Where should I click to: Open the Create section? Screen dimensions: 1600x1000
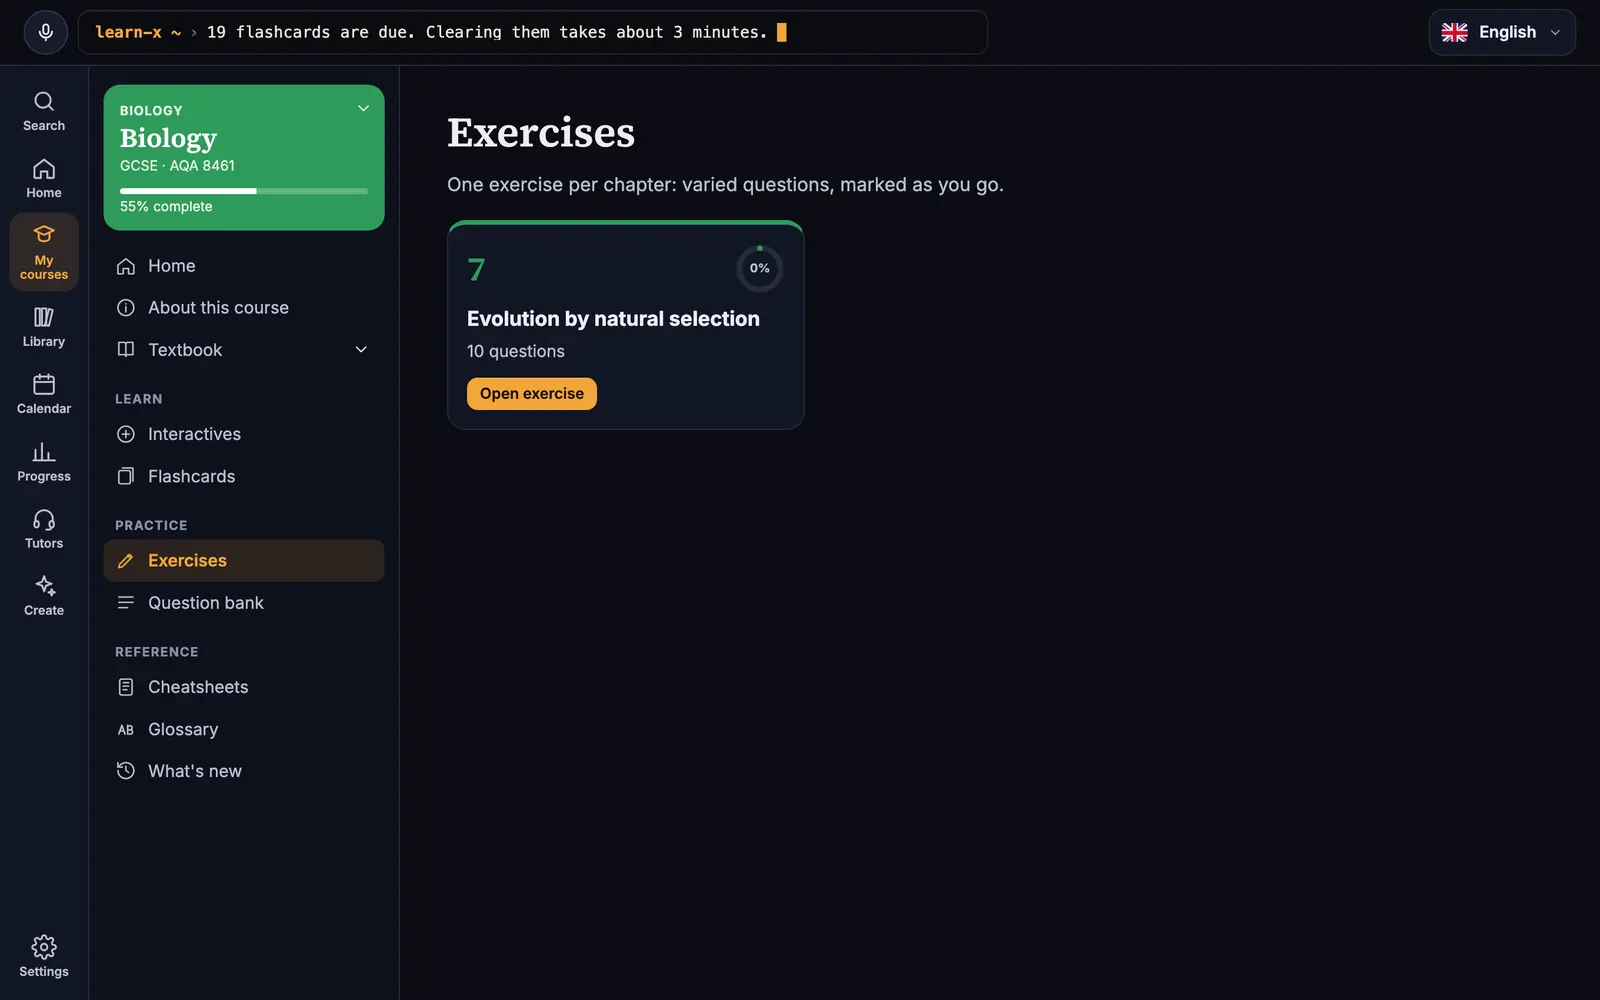tap(44, 596)
